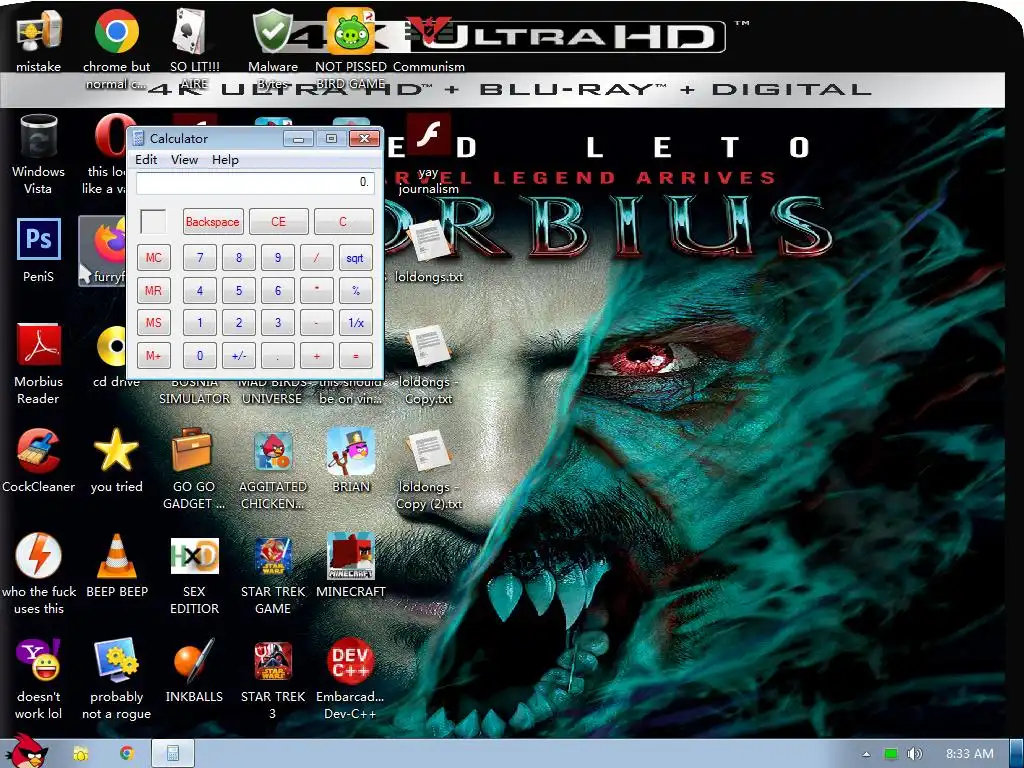Click the 8:33 AM taskbar clock
Viewport: 1024px width, 768px height.
[x=969, y=754]
